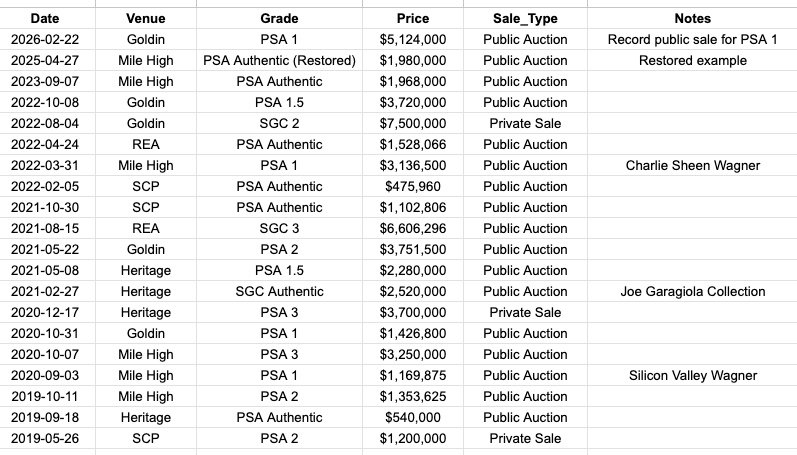This screenshot has width=797, height=455.
Task: Select the $5,124,000 price cell
Action: 413,40
